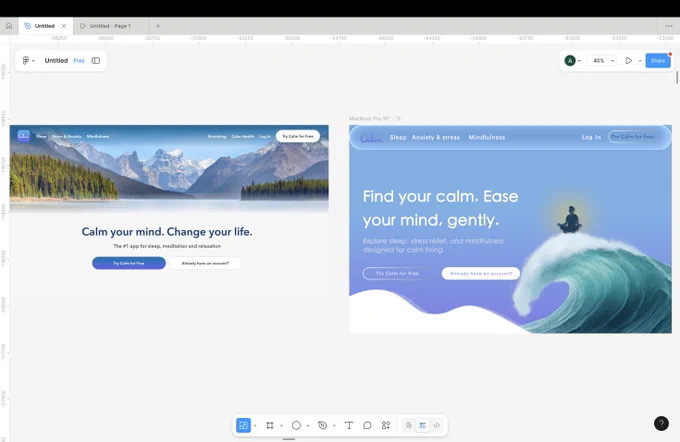Click Stress & Anxiety in mountain navbar
680x442 pixels.
click(66, 137)
